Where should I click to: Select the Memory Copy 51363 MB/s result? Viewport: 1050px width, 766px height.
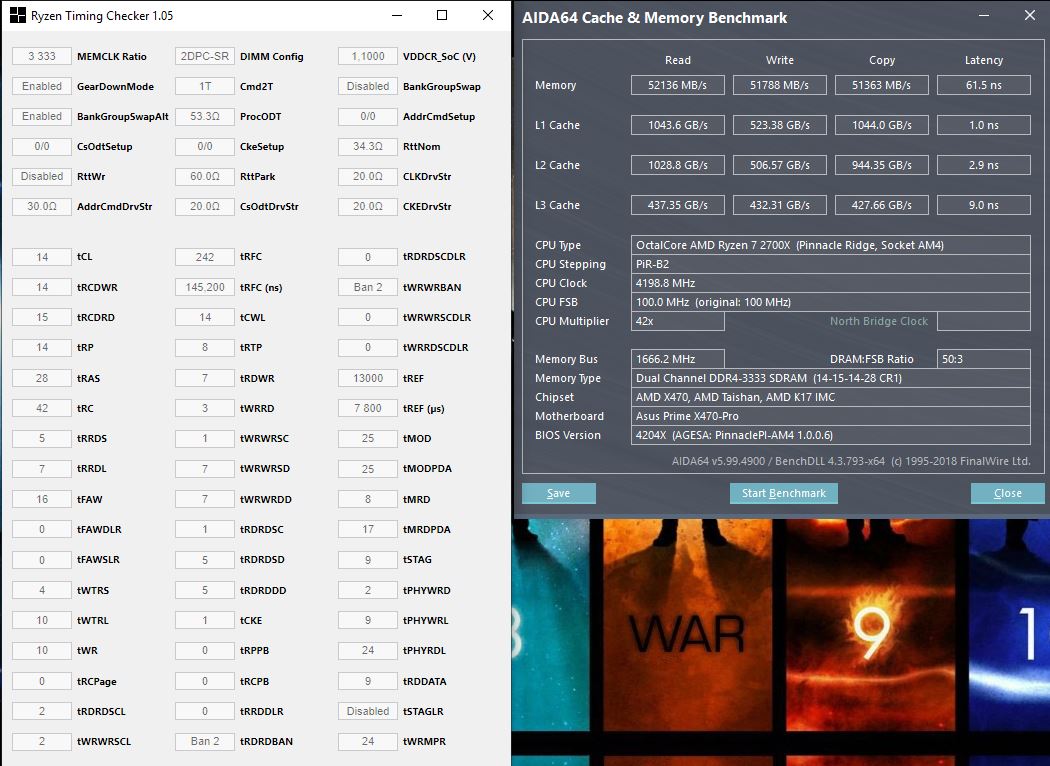point(881,85)
